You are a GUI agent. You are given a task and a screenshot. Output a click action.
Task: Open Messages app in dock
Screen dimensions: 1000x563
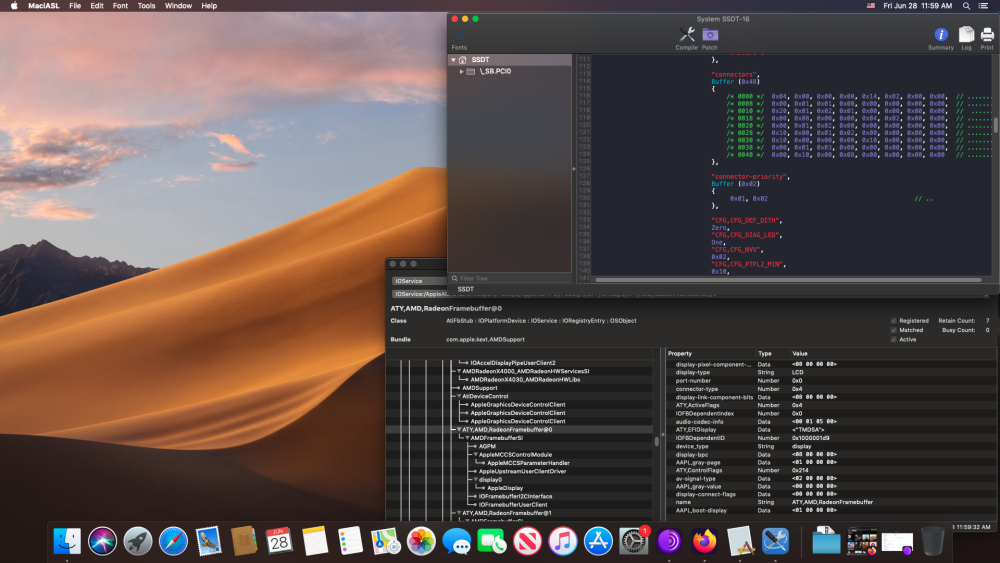[457, 541]
